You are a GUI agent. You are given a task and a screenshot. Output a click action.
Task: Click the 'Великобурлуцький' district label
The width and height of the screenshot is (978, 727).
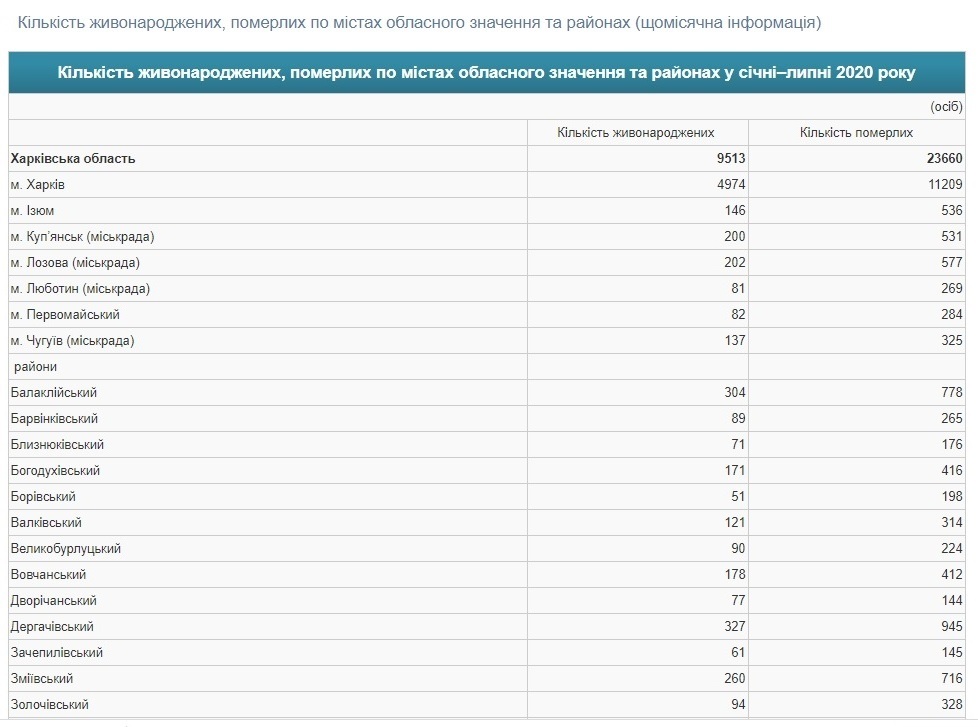(65, 549)
